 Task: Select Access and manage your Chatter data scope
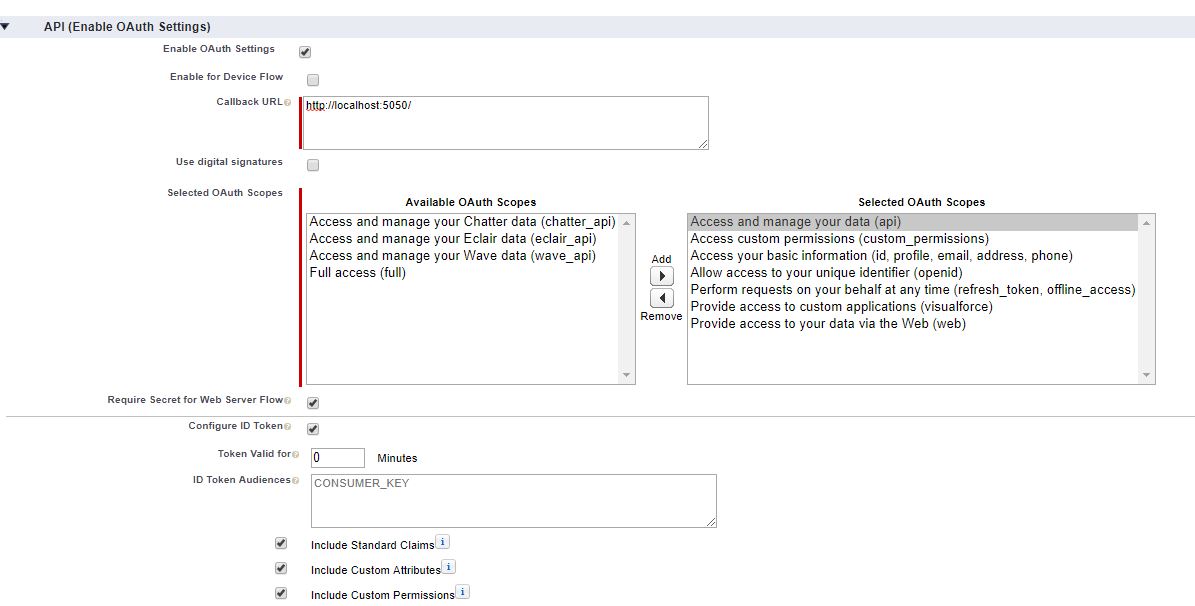462,222
